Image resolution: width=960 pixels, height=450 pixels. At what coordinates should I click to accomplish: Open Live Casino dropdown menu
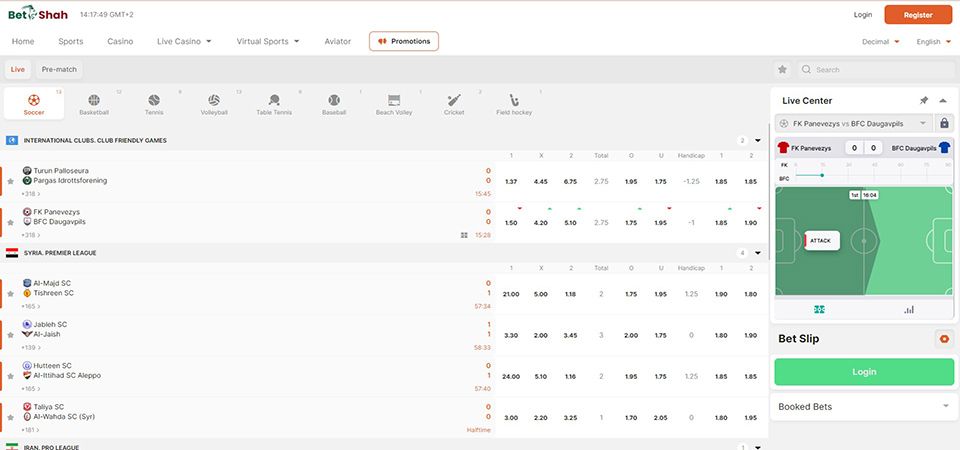pyautogui.click(x=184, y=42)
